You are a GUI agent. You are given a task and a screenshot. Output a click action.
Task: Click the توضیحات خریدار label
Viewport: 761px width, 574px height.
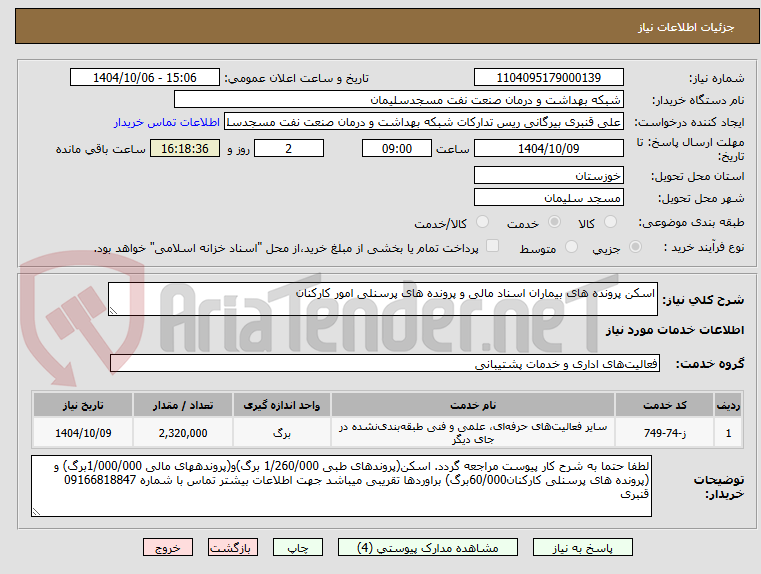click(718, 487)
